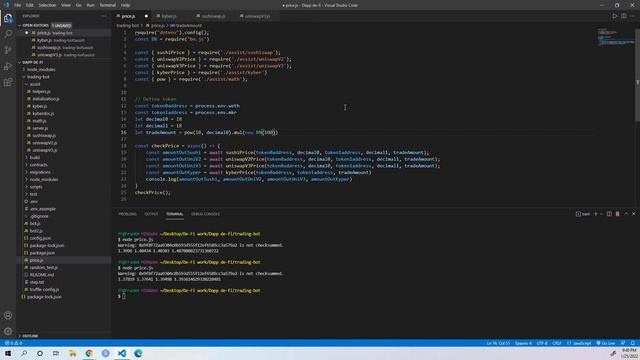Click the feedback icon in status bar

tap(623, 343)
